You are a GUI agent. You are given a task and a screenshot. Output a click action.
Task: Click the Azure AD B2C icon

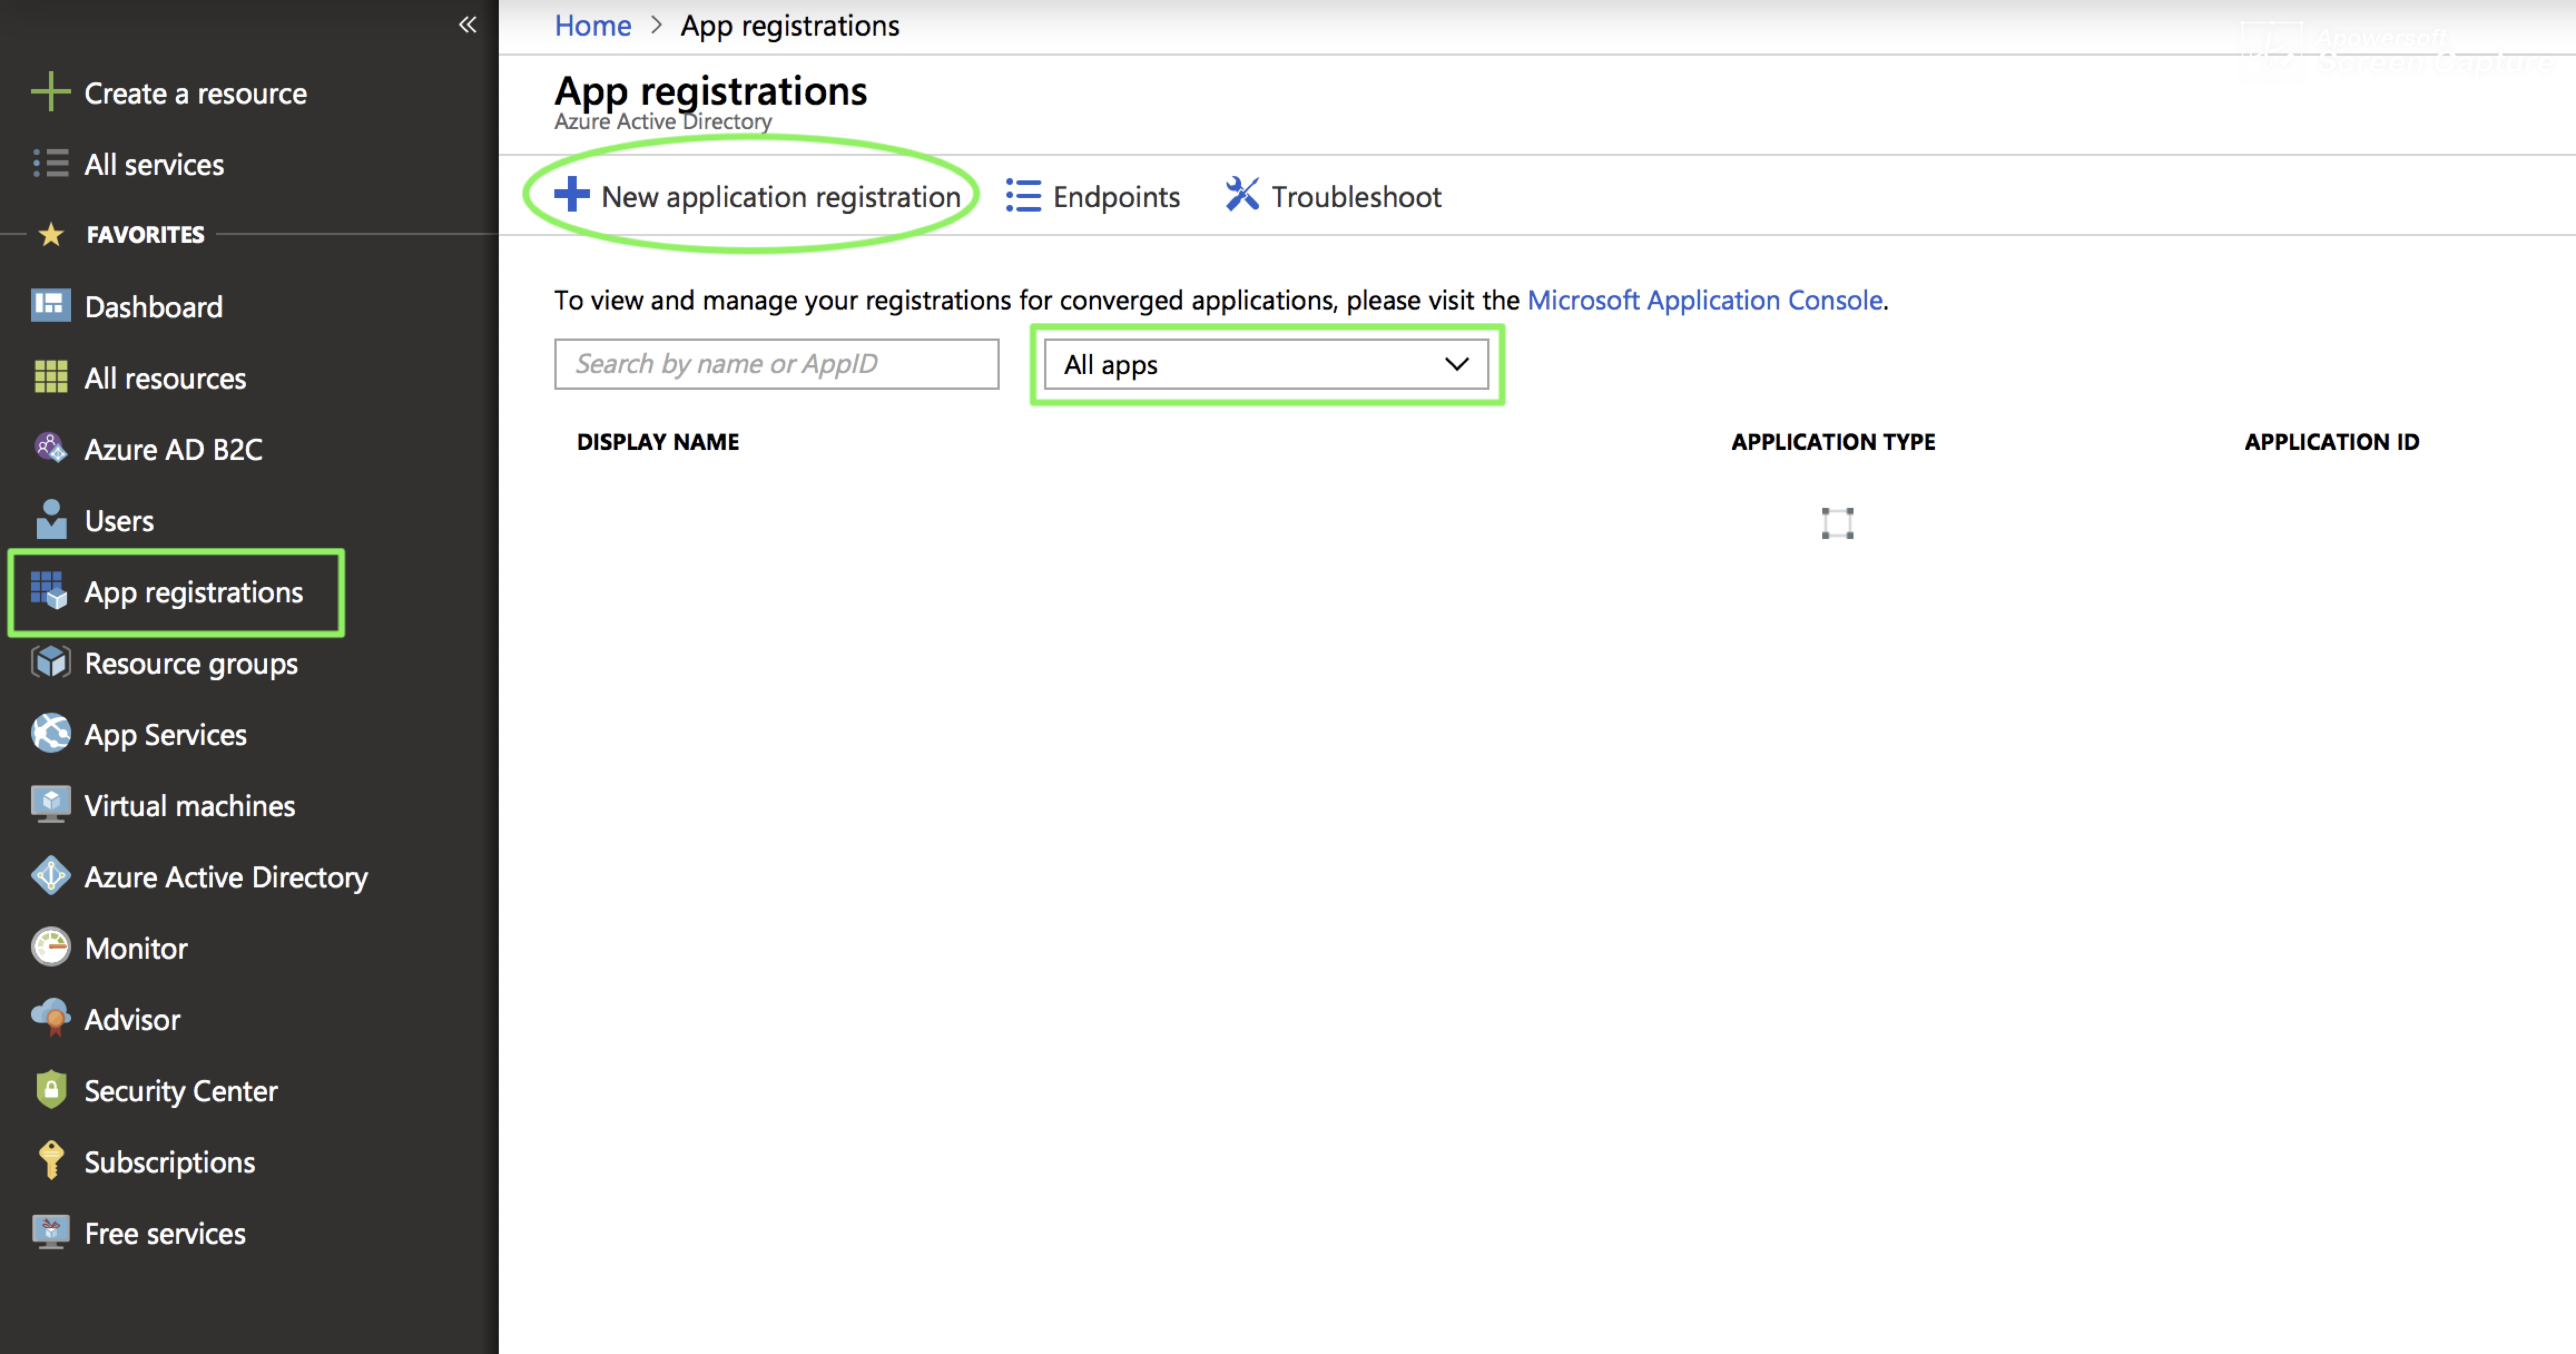point(51,448)
